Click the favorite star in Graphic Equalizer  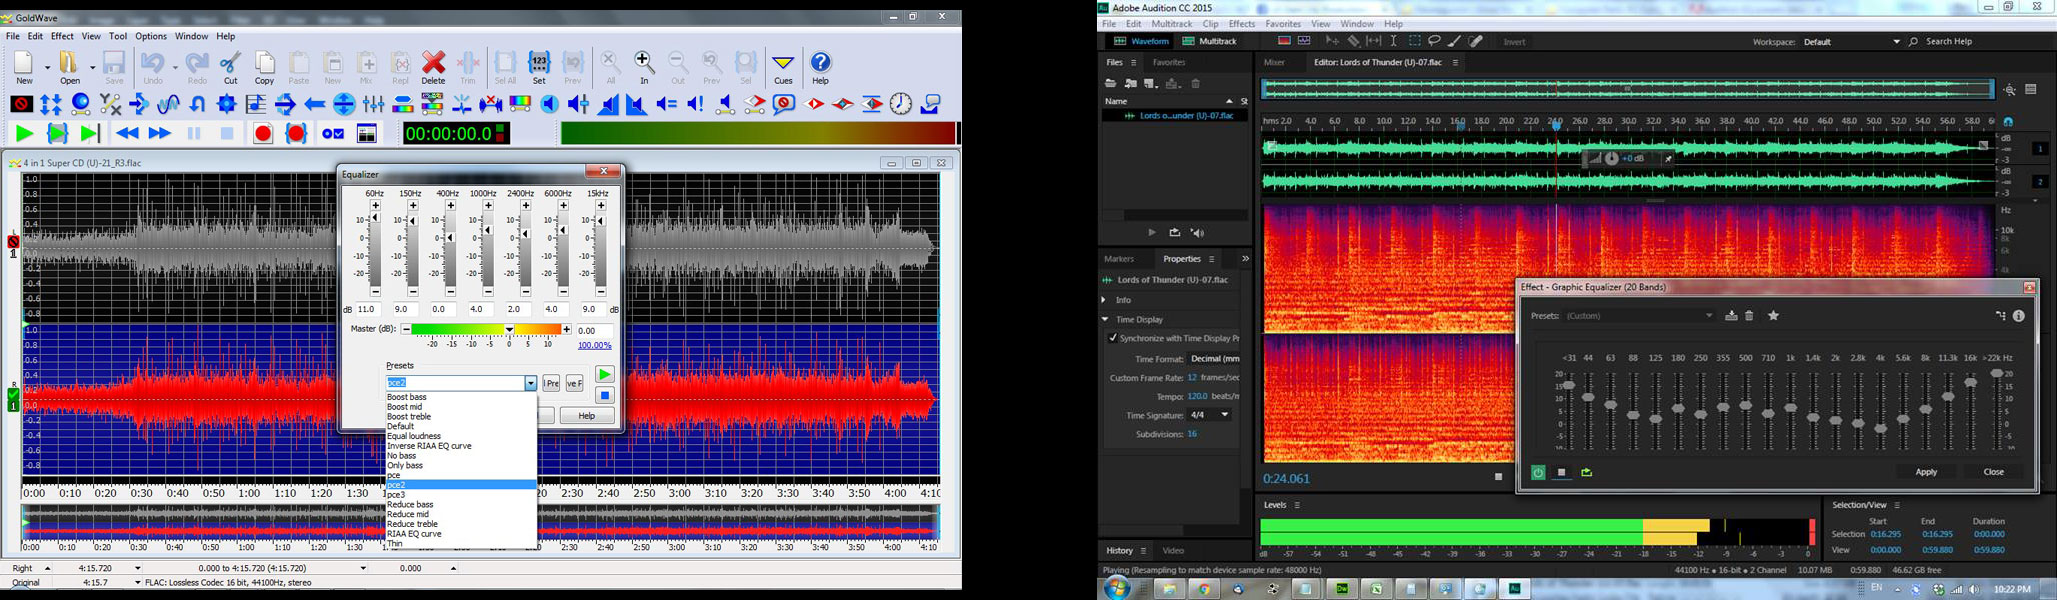(1773, 316)
